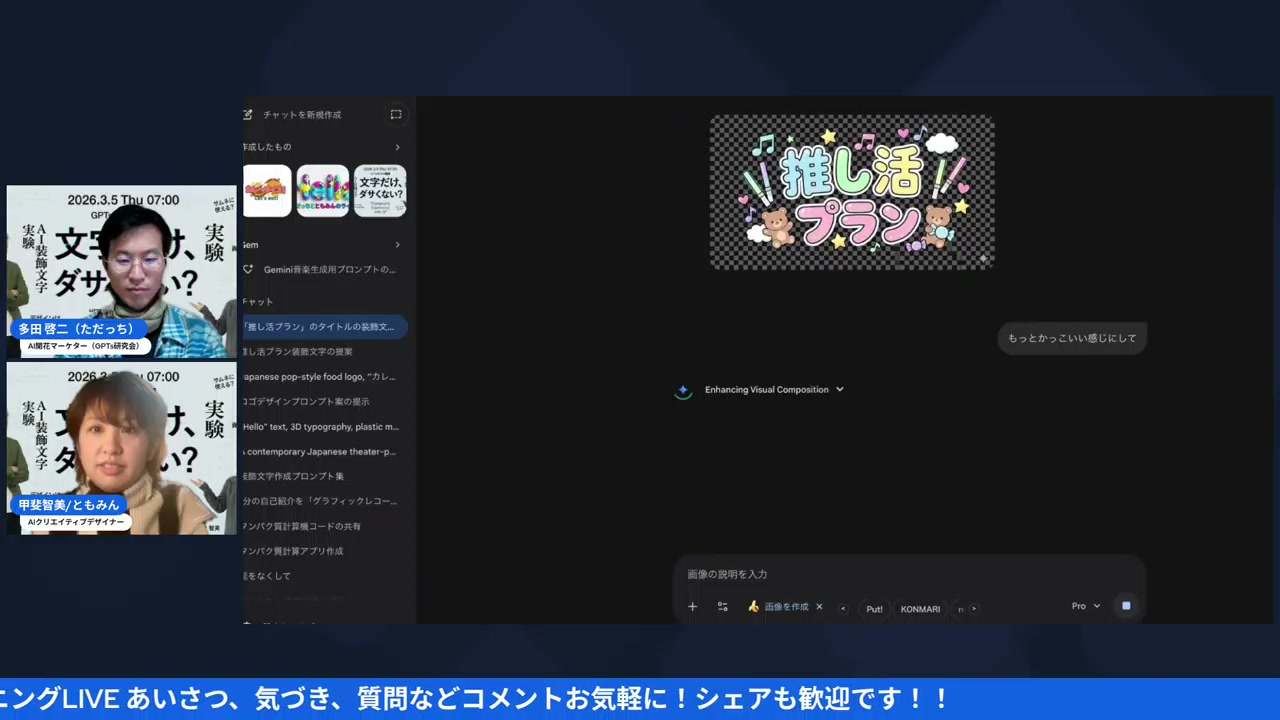The height and width of the screenshot is (720, 1280).
Task: Click the KONMARI suggestion chip
Action: (x=919, y=608)
